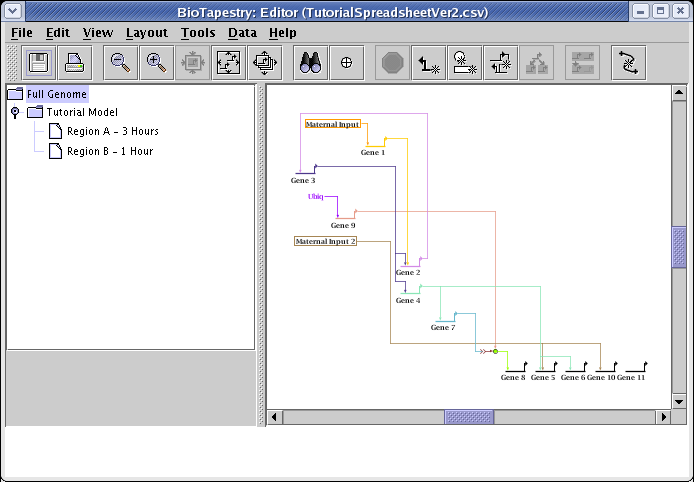Select Region A - 3 Hours
Screen dimensions: 694x482
point(112,132)
